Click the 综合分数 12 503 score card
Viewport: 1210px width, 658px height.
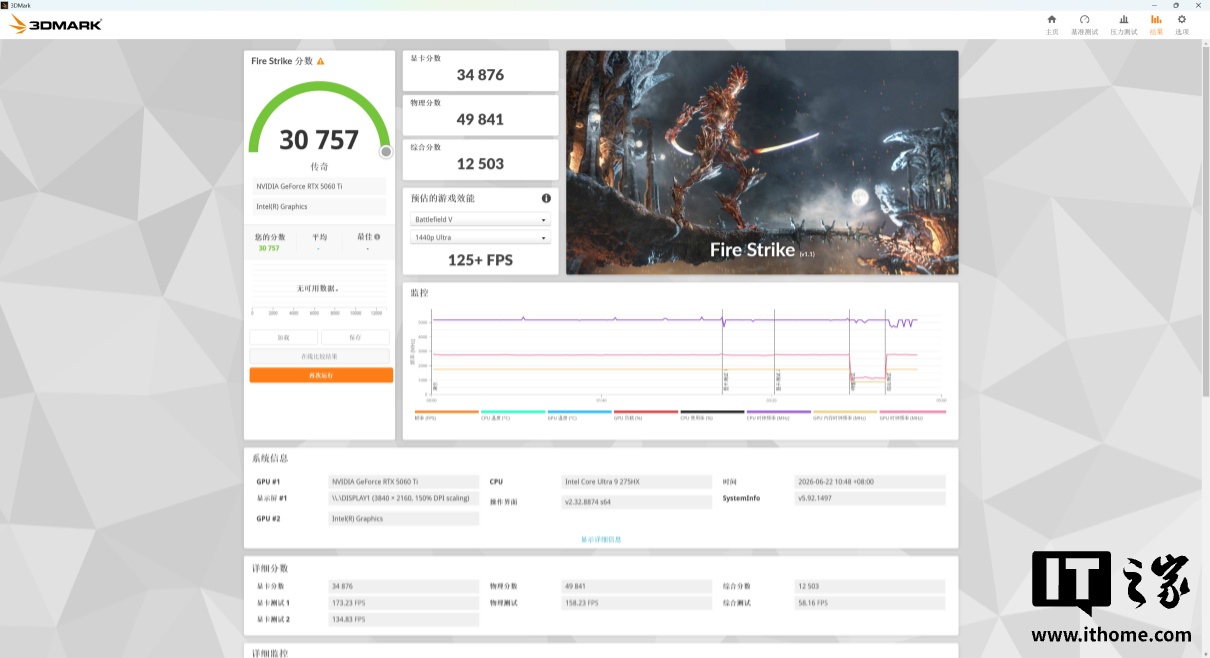(480, 159)
